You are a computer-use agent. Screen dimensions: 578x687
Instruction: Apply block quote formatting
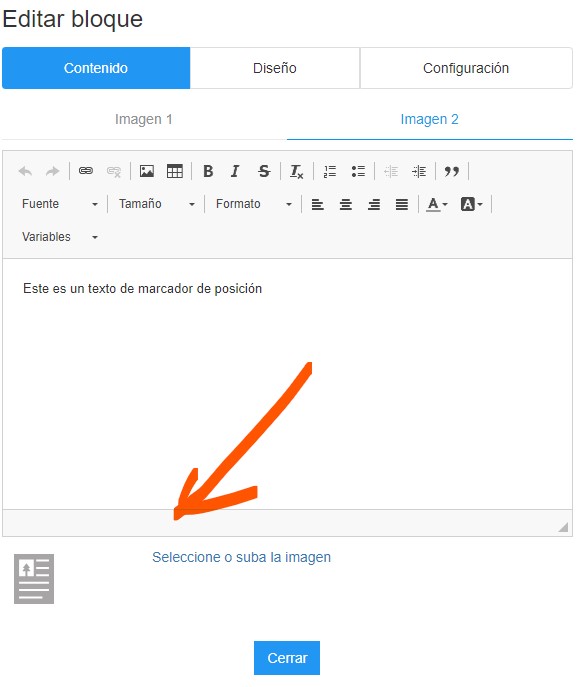[452, 171]
